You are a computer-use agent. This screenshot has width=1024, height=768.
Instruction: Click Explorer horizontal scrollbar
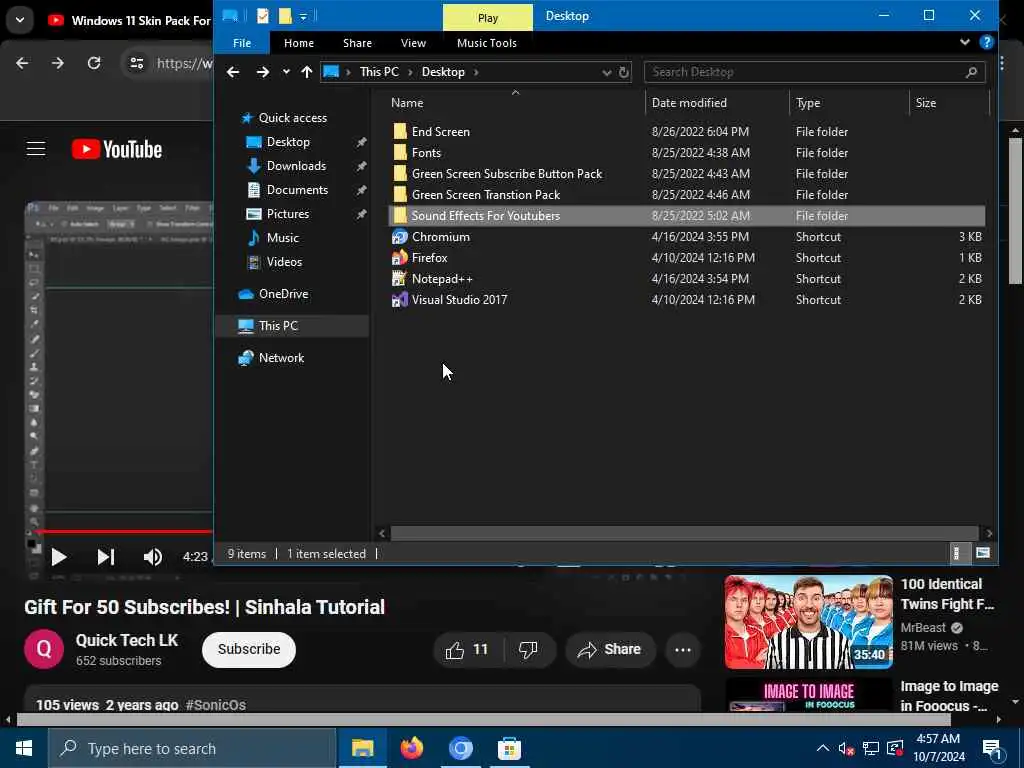tap(684, 533)
